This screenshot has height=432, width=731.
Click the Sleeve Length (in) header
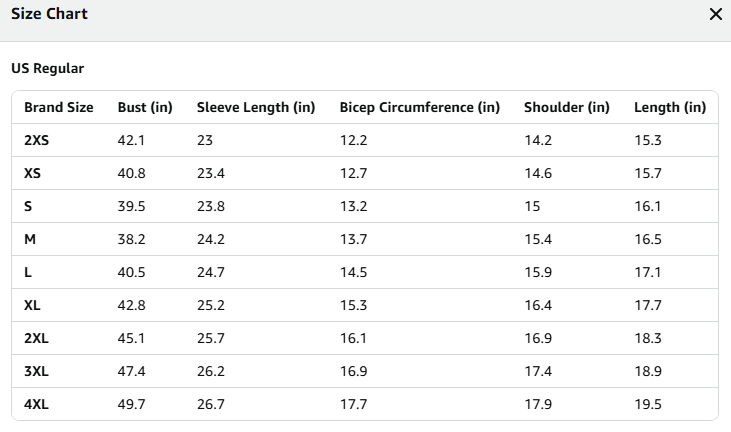pyautogui.click(x=256, y=107)
